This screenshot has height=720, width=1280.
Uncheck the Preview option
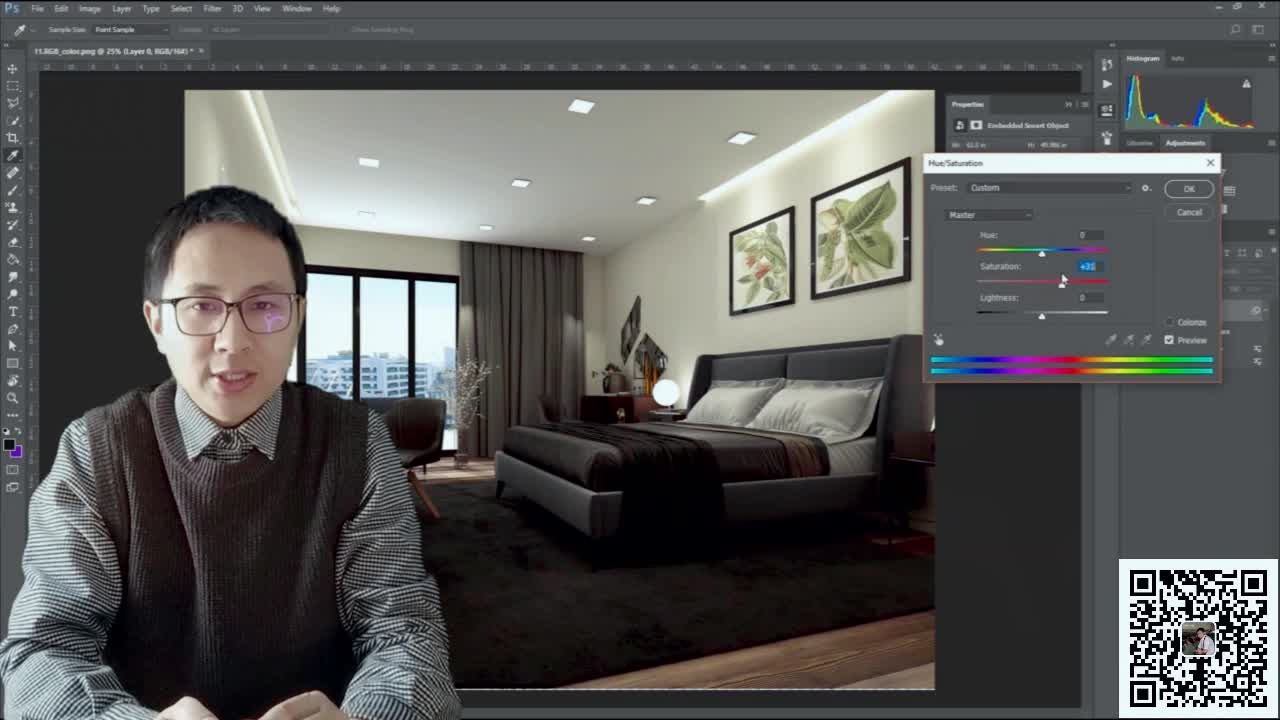coord(1169,340)
